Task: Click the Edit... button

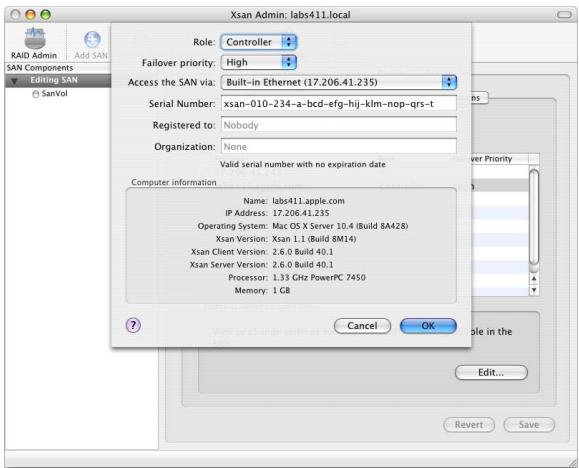Action: [491, 372]
